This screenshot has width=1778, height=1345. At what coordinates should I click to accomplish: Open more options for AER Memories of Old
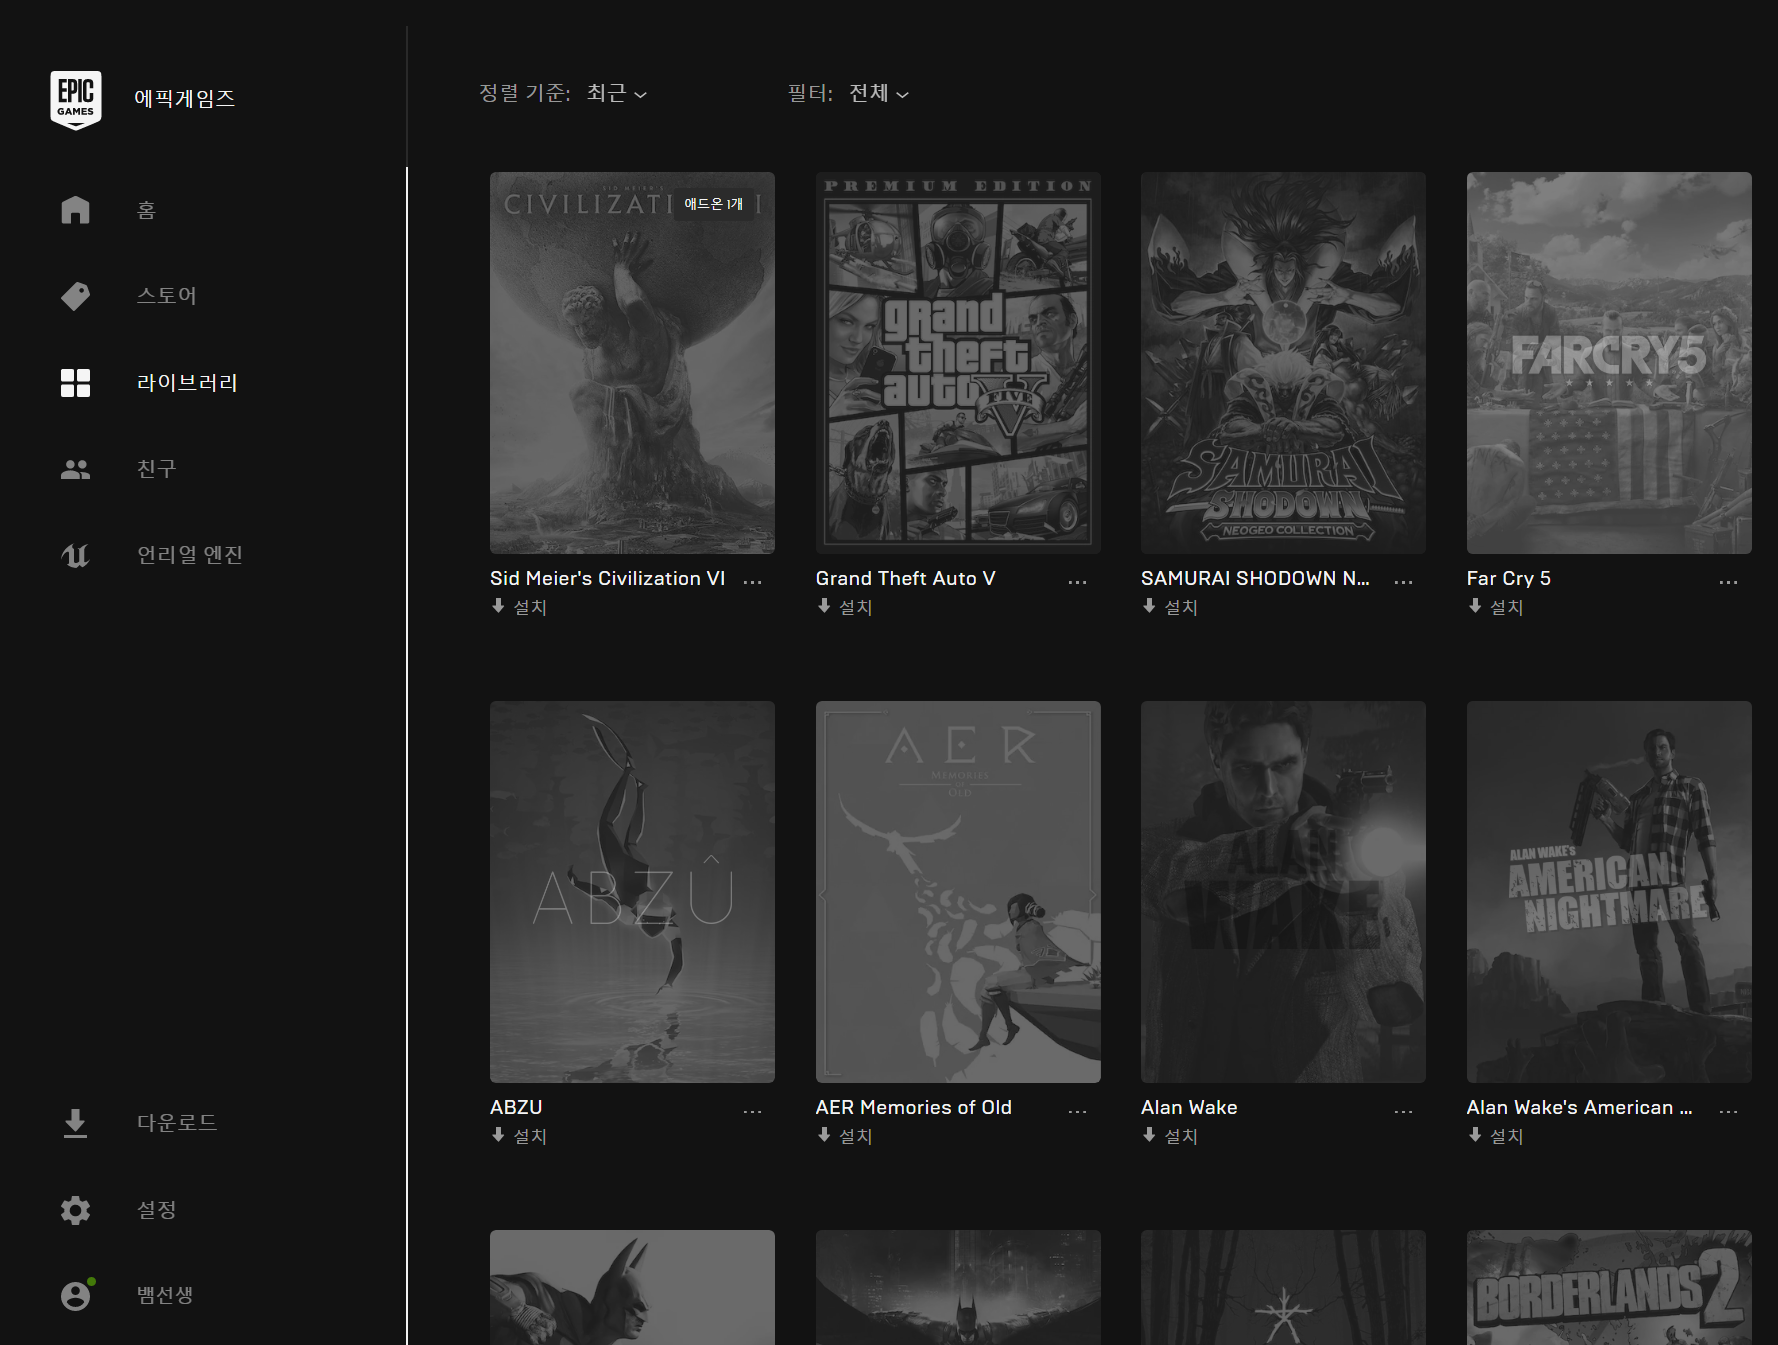click(x=1077, y=1111)
